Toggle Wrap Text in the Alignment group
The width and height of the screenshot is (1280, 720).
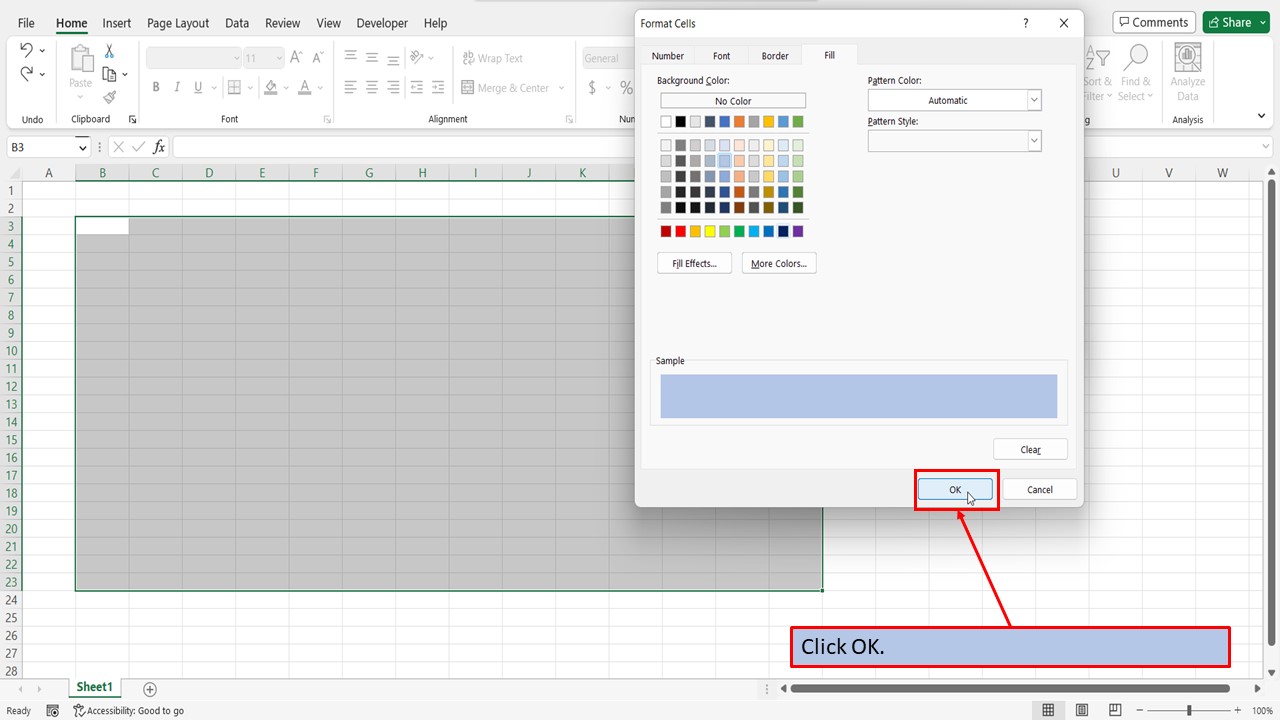pyautogui.click(x=492, y=58)
